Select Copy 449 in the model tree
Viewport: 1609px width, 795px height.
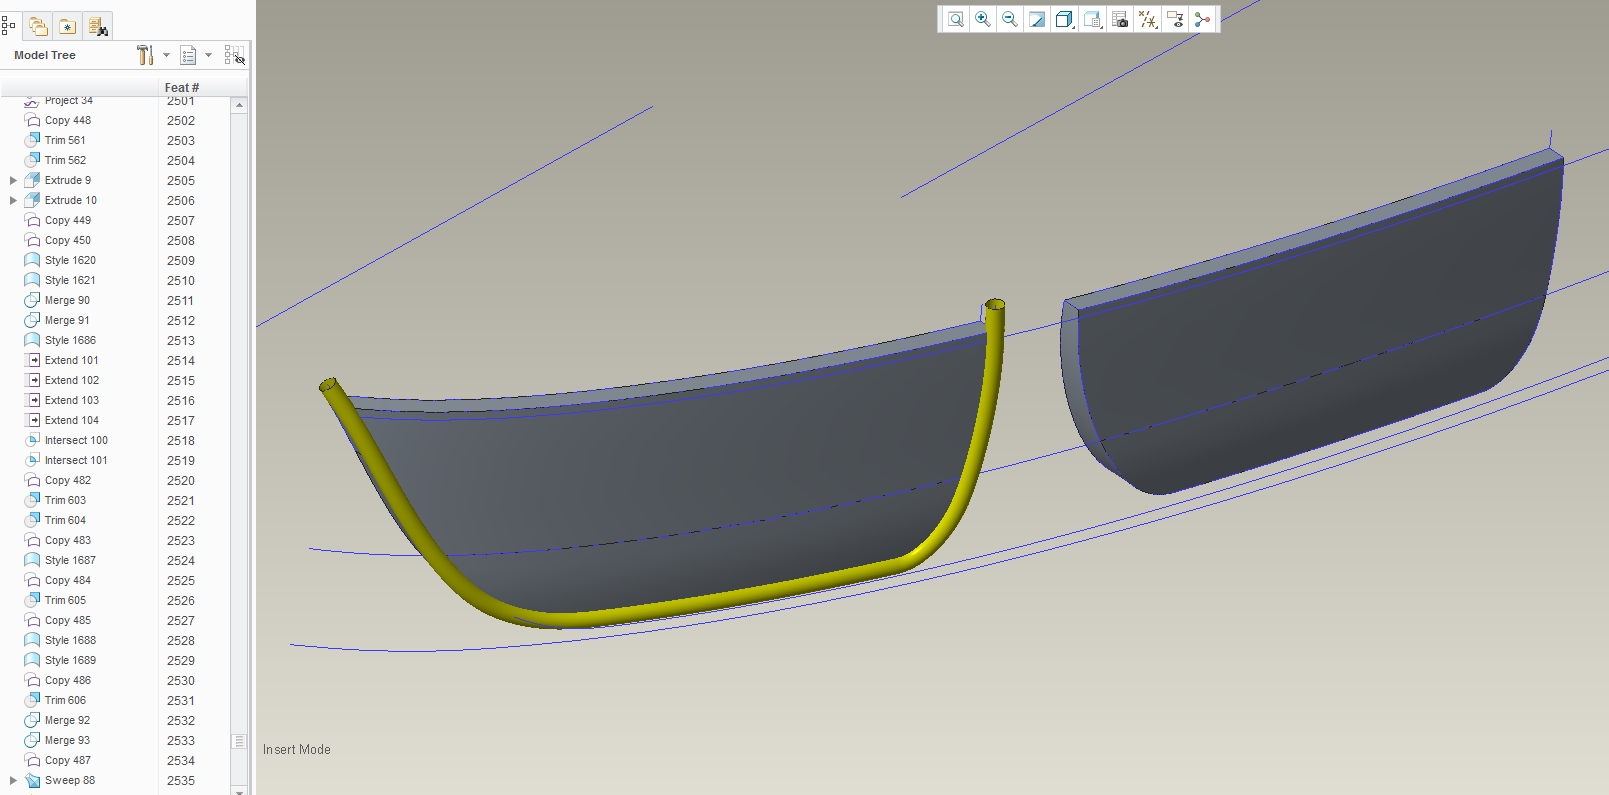[x=68, y=220]
